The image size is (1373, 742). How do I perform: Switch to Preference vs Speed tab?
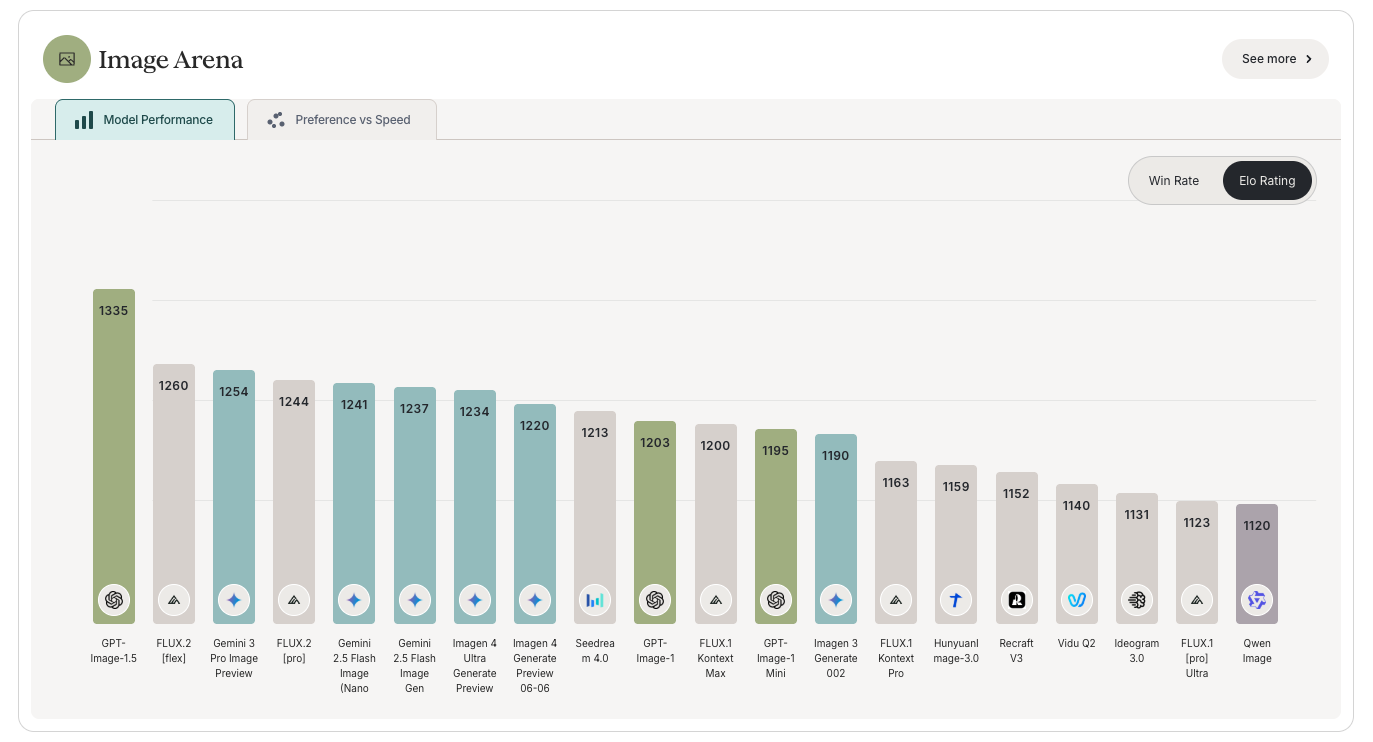pos(341,120)
